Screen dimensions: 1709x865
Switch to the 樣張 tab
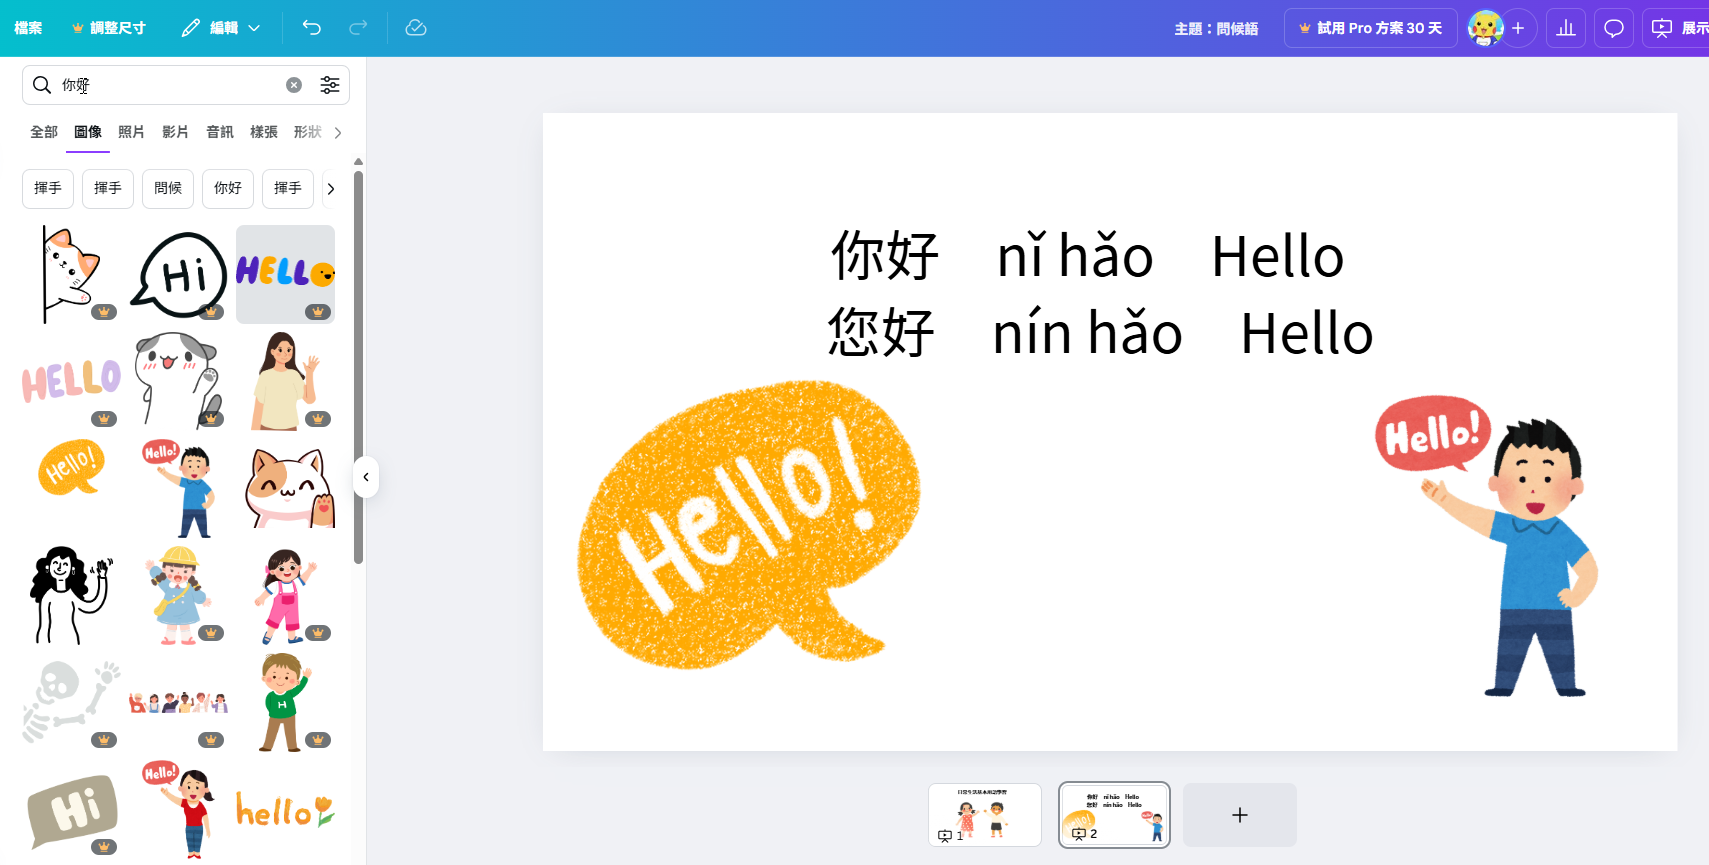click(264, 132)
